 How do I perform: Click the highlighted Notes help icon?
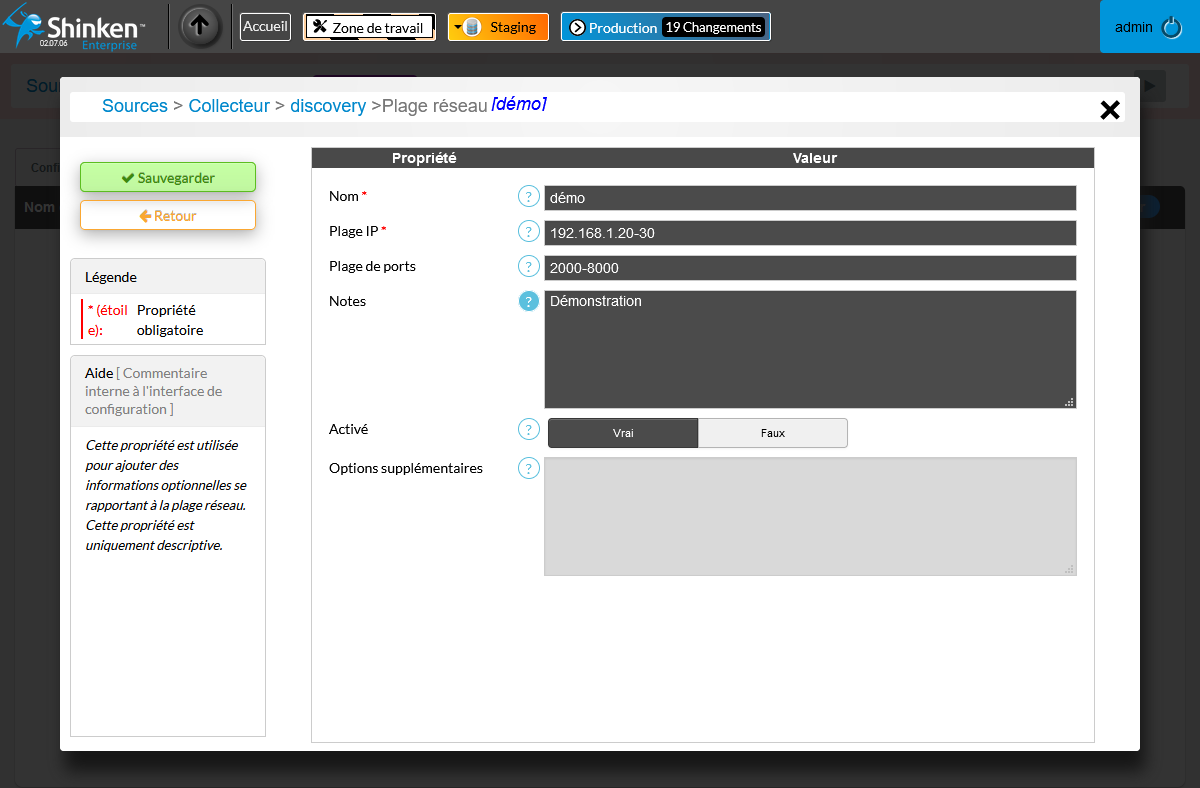coord(528,301)
